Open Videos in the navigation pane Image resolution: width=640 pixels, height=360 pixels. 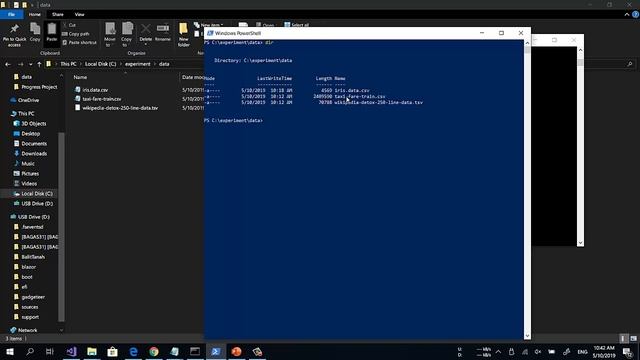29,184
